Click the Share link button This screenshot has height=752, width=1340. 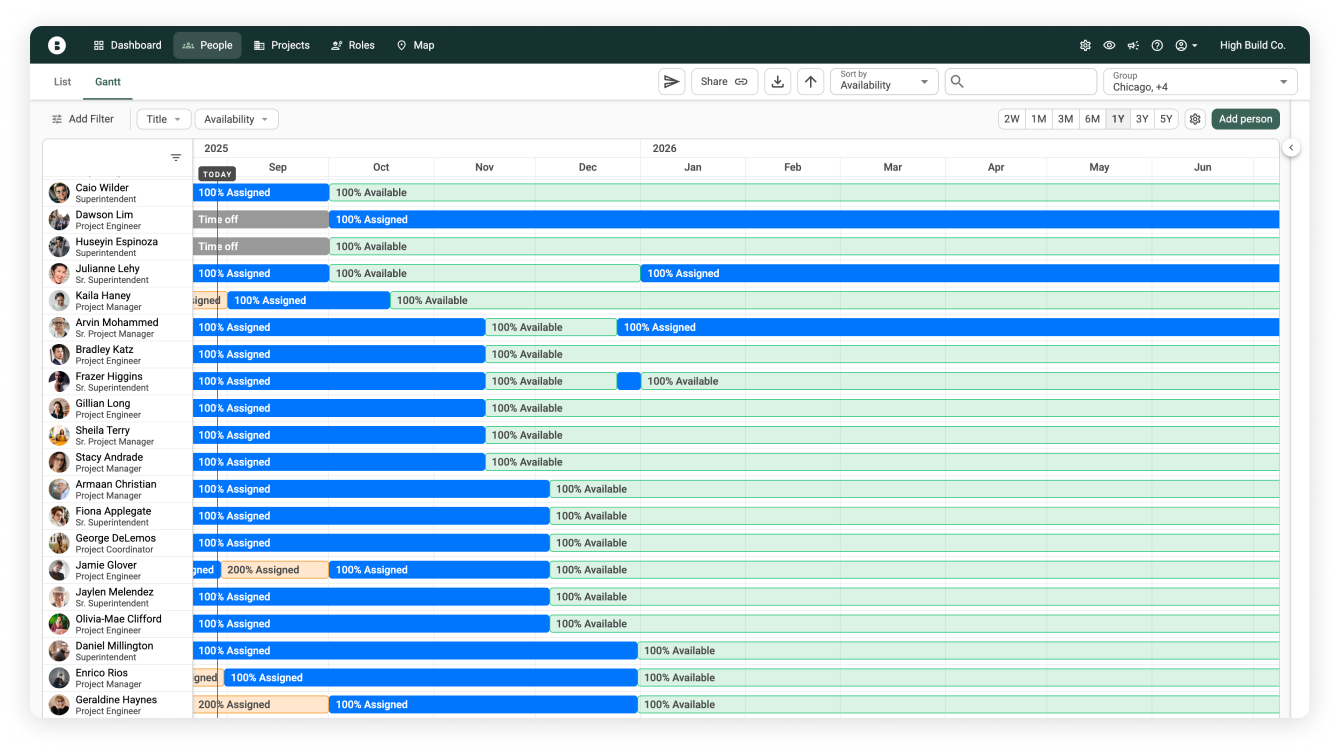(x=724, y=82)
